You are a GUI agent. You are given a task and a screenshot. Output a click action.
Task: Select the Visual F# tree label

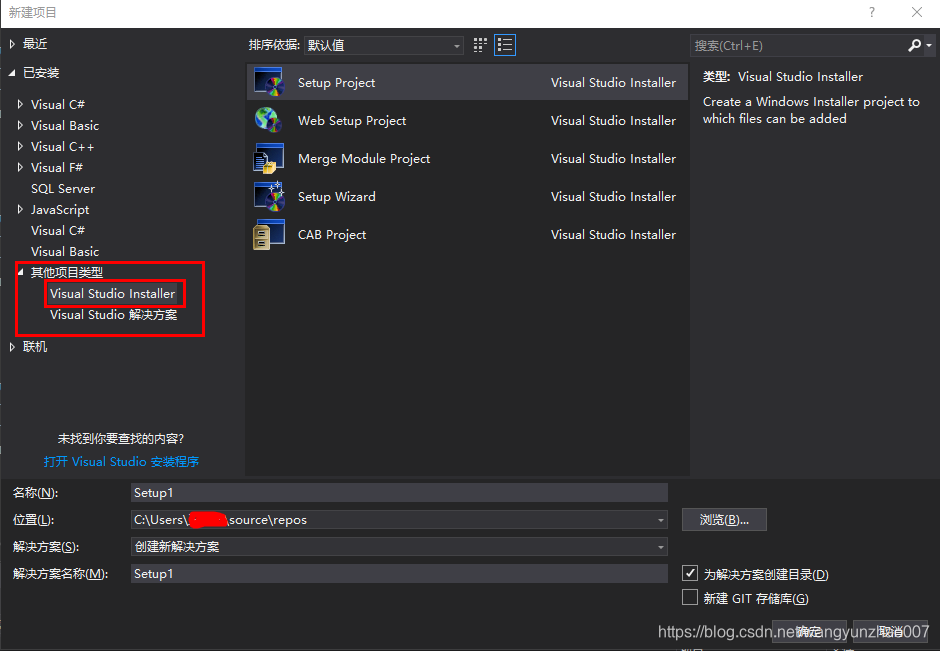coord(57,168)
